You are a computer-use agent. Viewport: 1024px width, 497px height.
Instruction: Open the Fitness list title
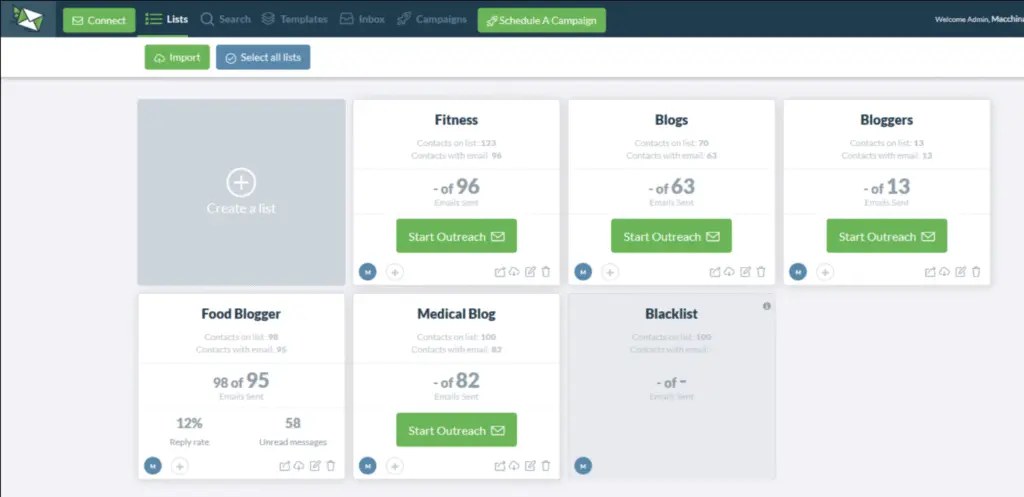click(456, 120)
